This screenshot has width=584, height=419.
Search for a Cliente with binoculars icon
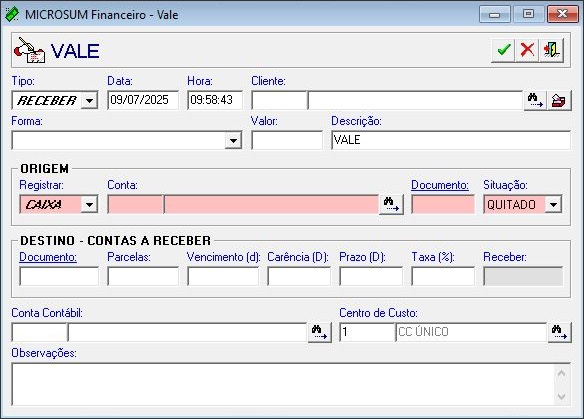click(535, 101)
